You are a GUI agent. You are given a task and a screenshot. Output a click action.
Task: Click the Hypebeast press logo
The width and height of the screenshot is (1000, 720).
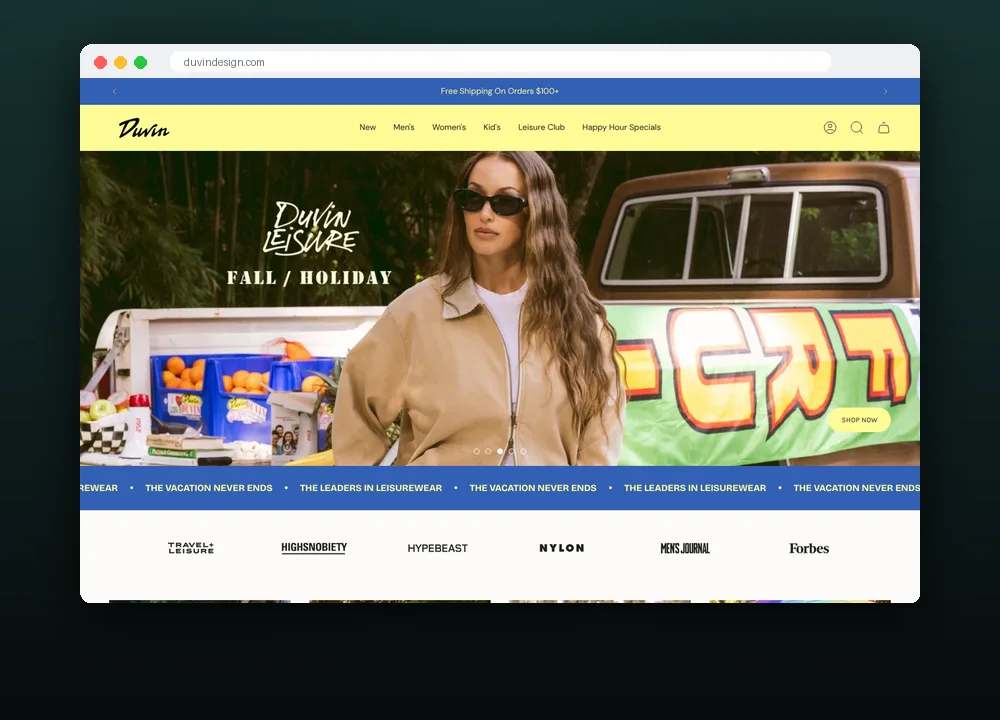438,548
